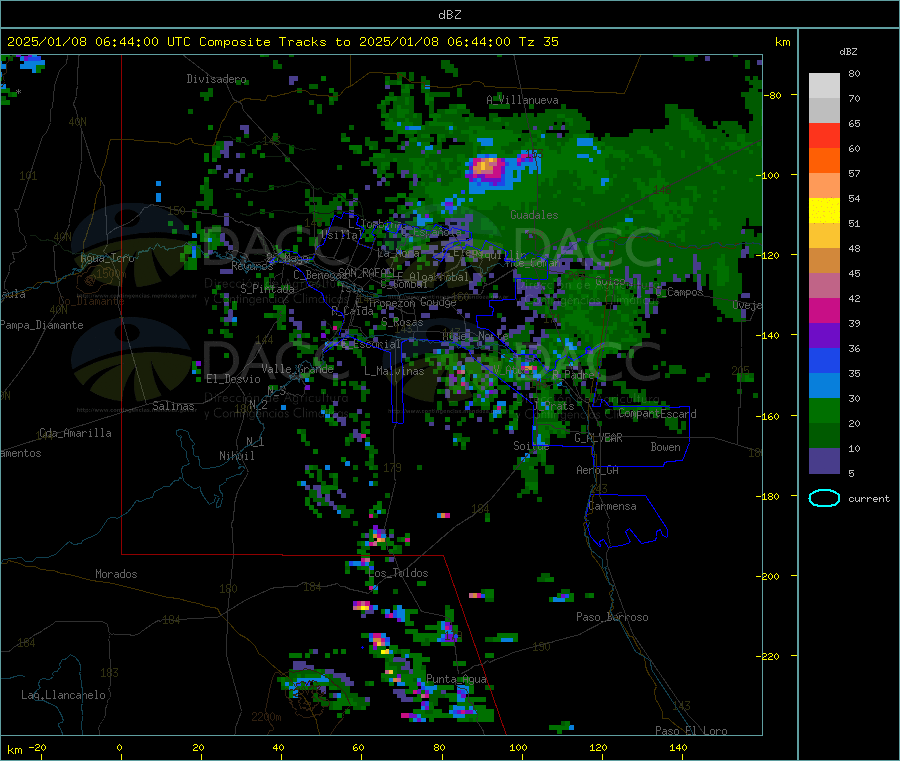Select the light blue 30-35 dBZ swatch
900x761 pixels.
(x=824, y=386)
